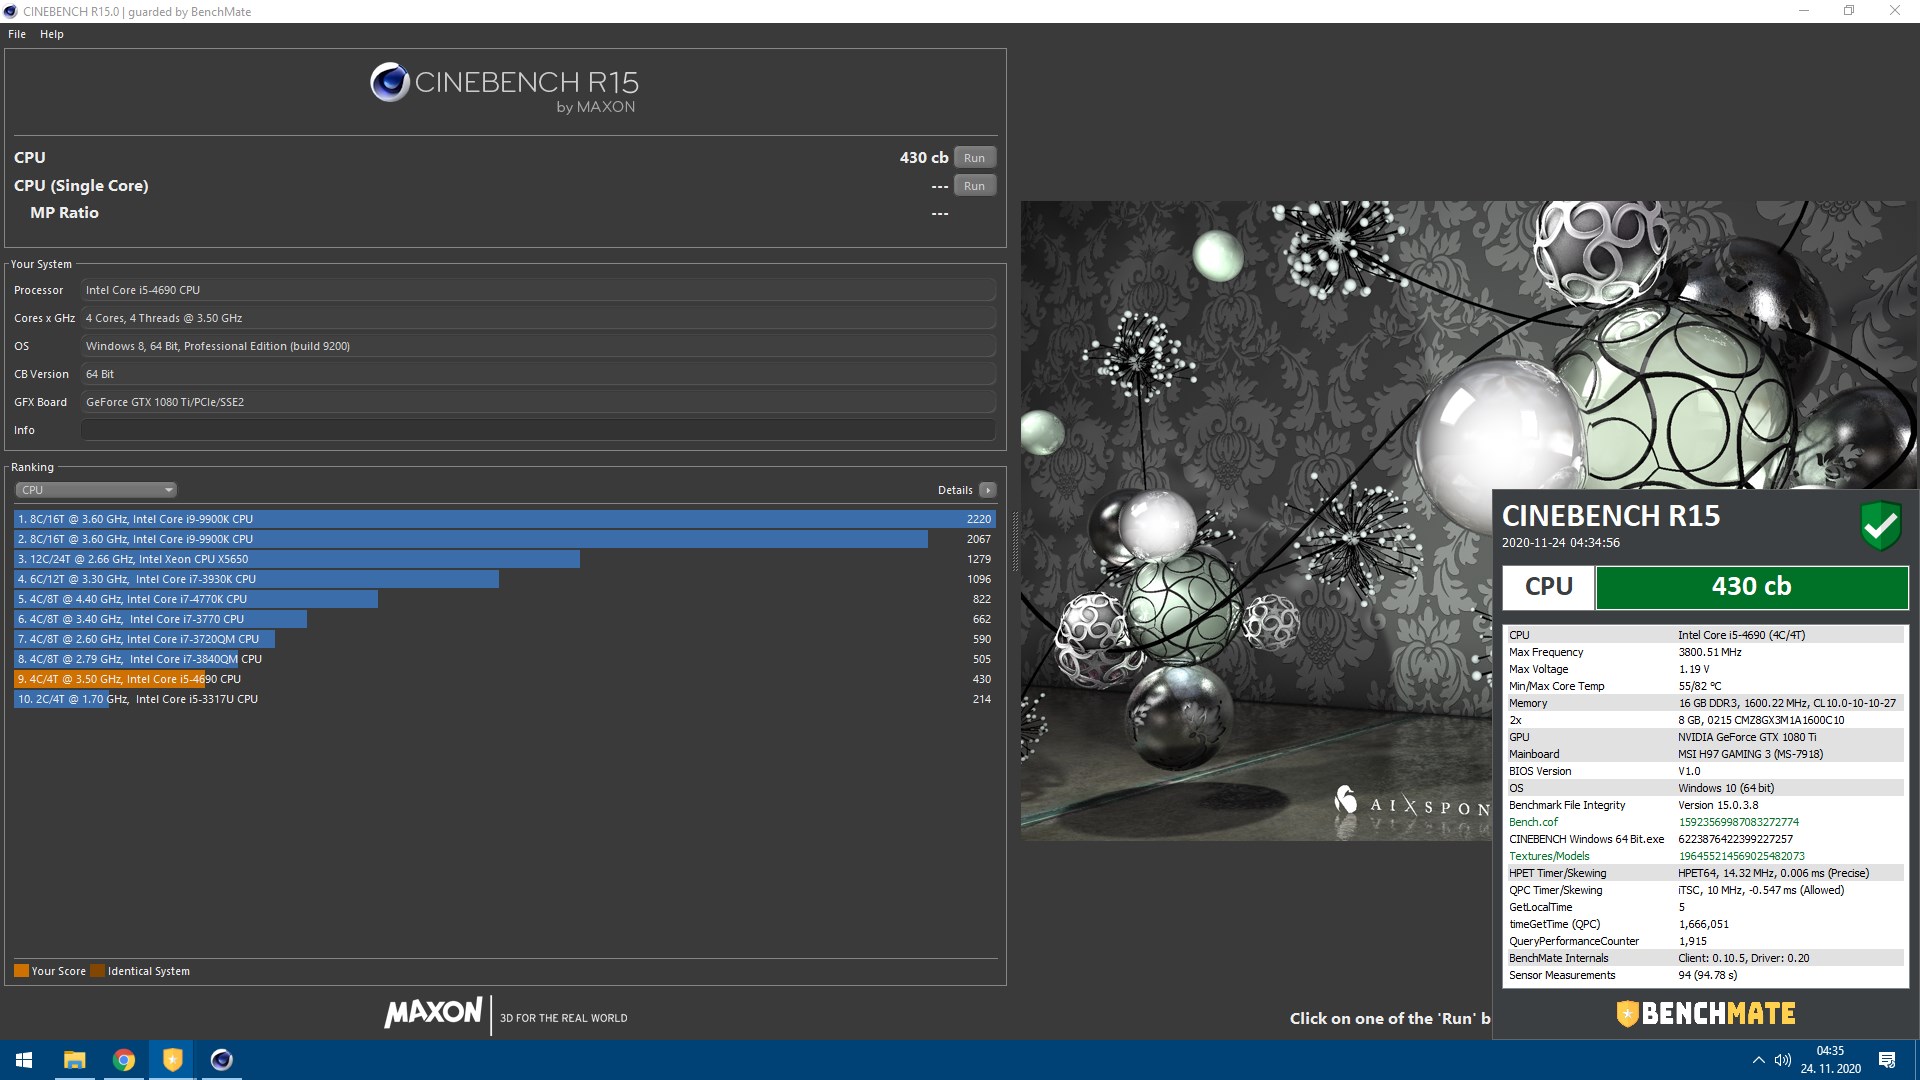Select ranking row Core i7-3770

504,619
